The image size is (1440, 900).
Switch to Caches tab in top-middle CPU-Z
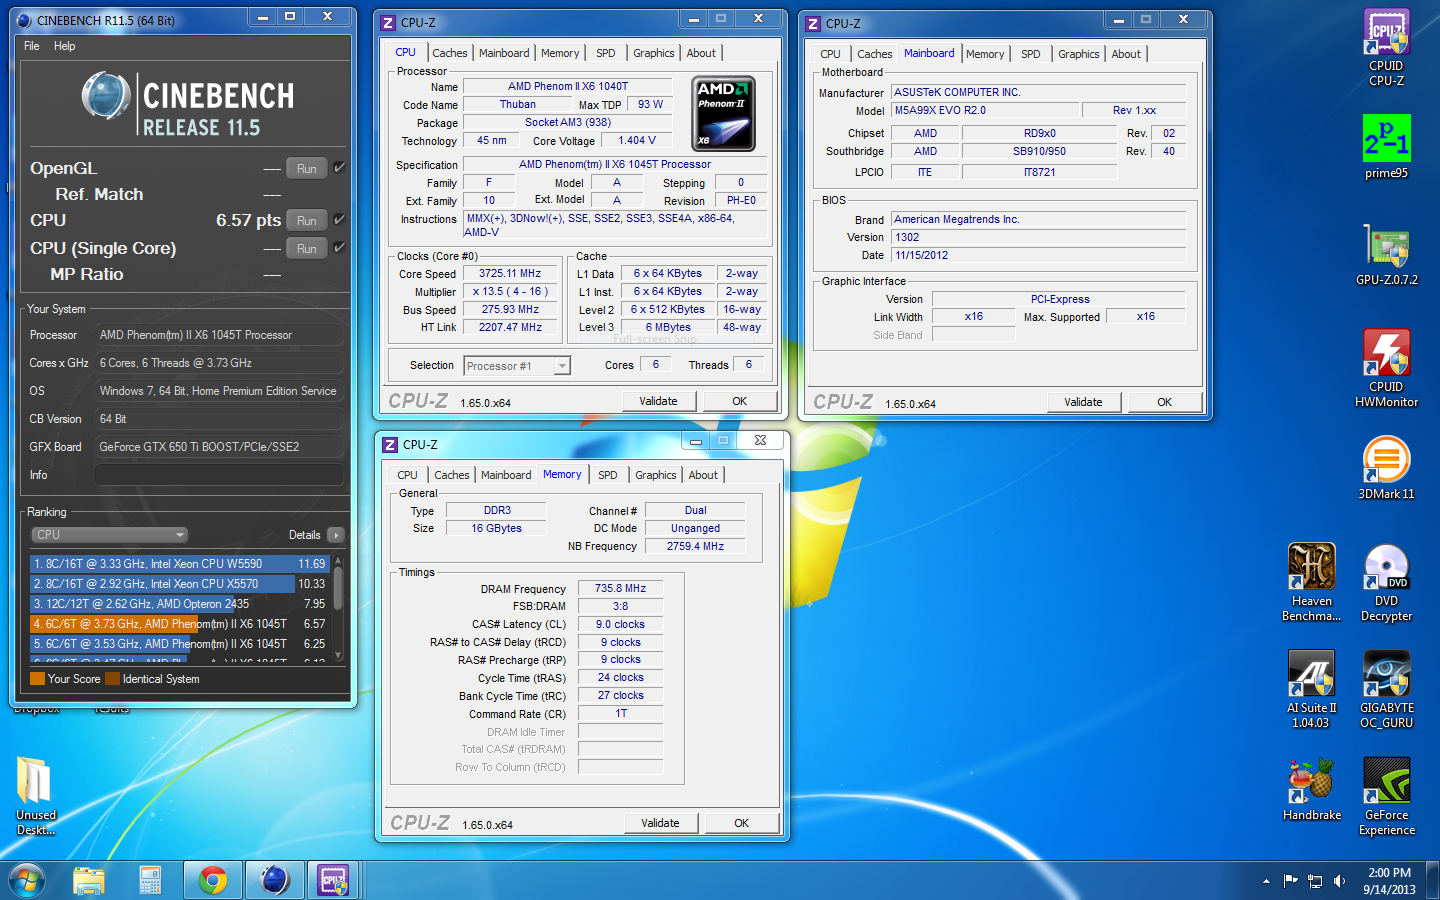click(x=449, y=53)
